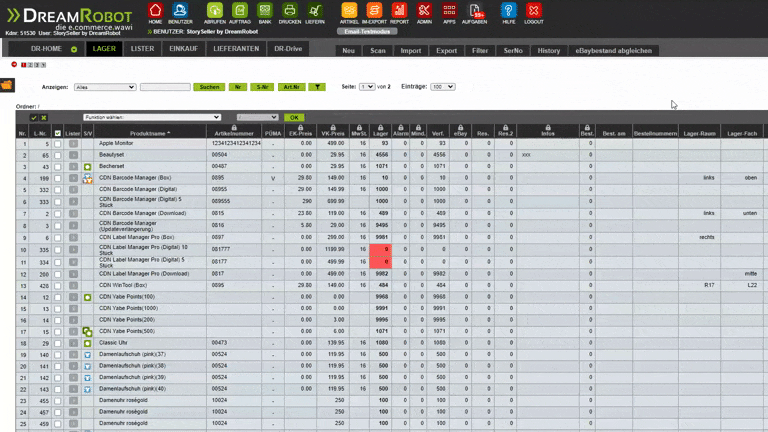
Task: Open the History menu item
Action: tap(549, 50)
